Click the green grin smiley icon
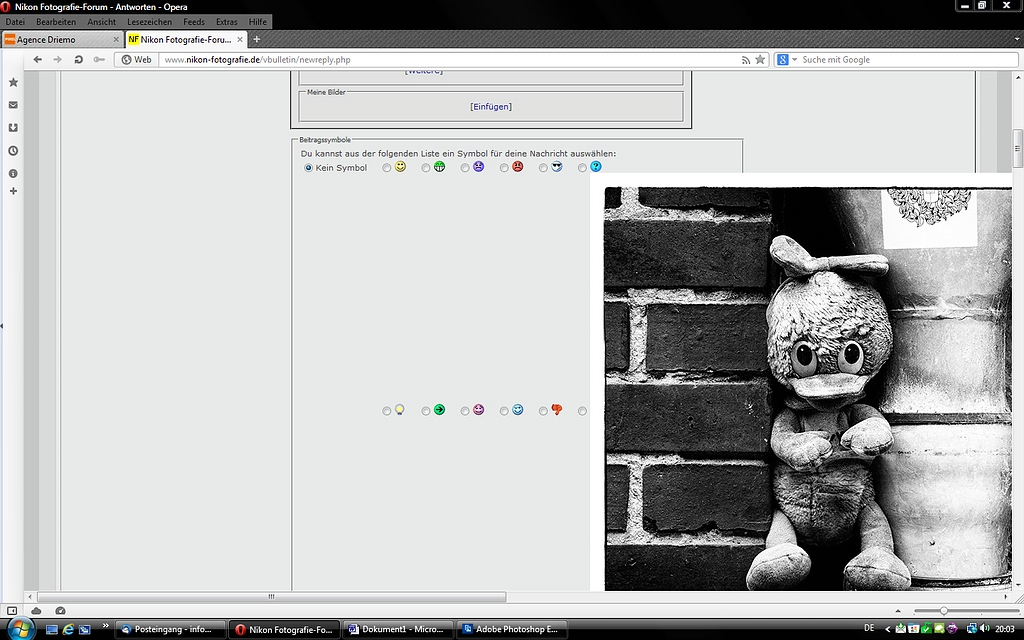Viewport: 1024px width, 640px height. (x=440, y=167)
